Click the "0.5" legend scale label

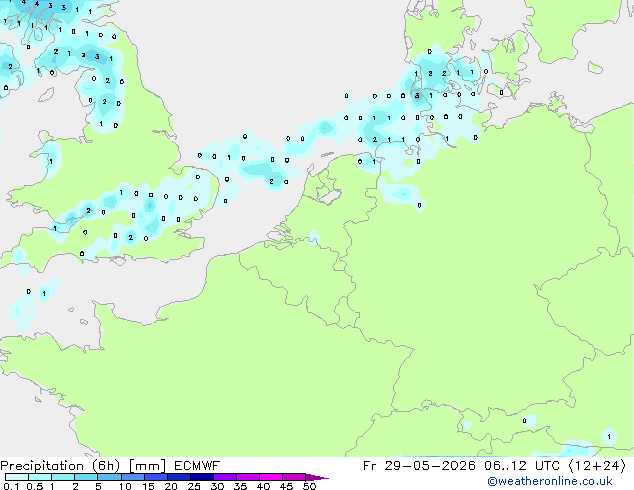[x=35, y=486]
